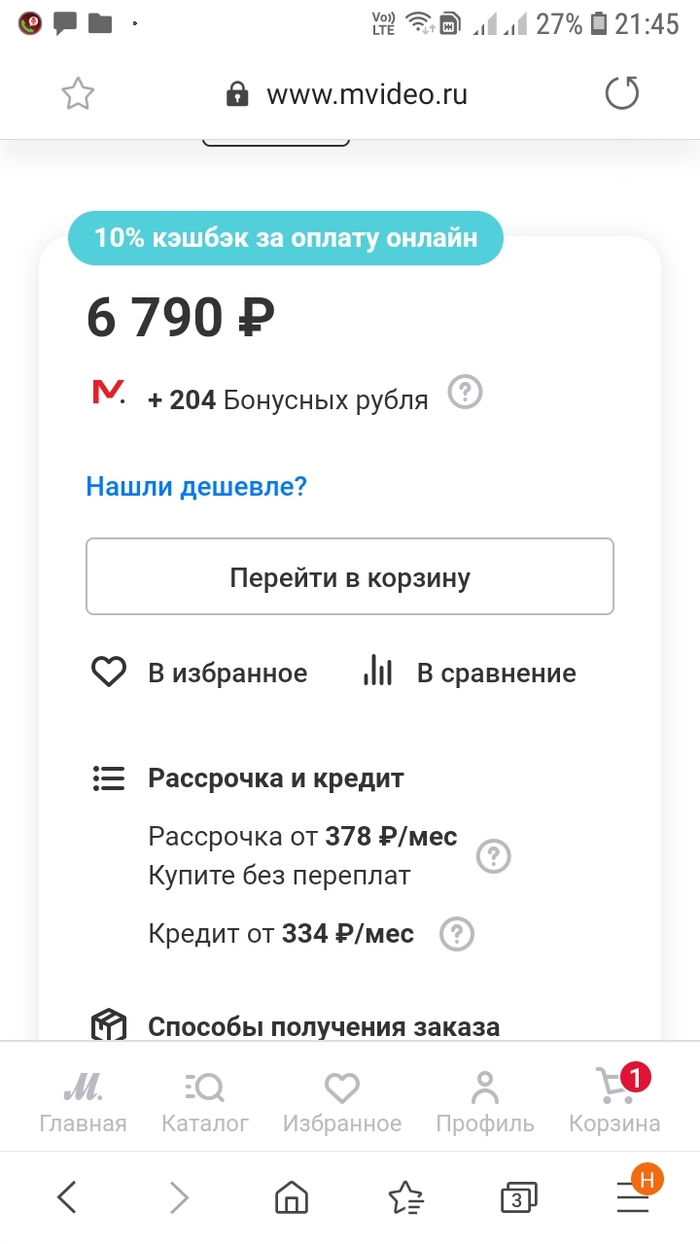Go back with the browser back arrow
The height and width of the screenshot is (1244, 700).
pyautogui.click(x=67, y=1196)
